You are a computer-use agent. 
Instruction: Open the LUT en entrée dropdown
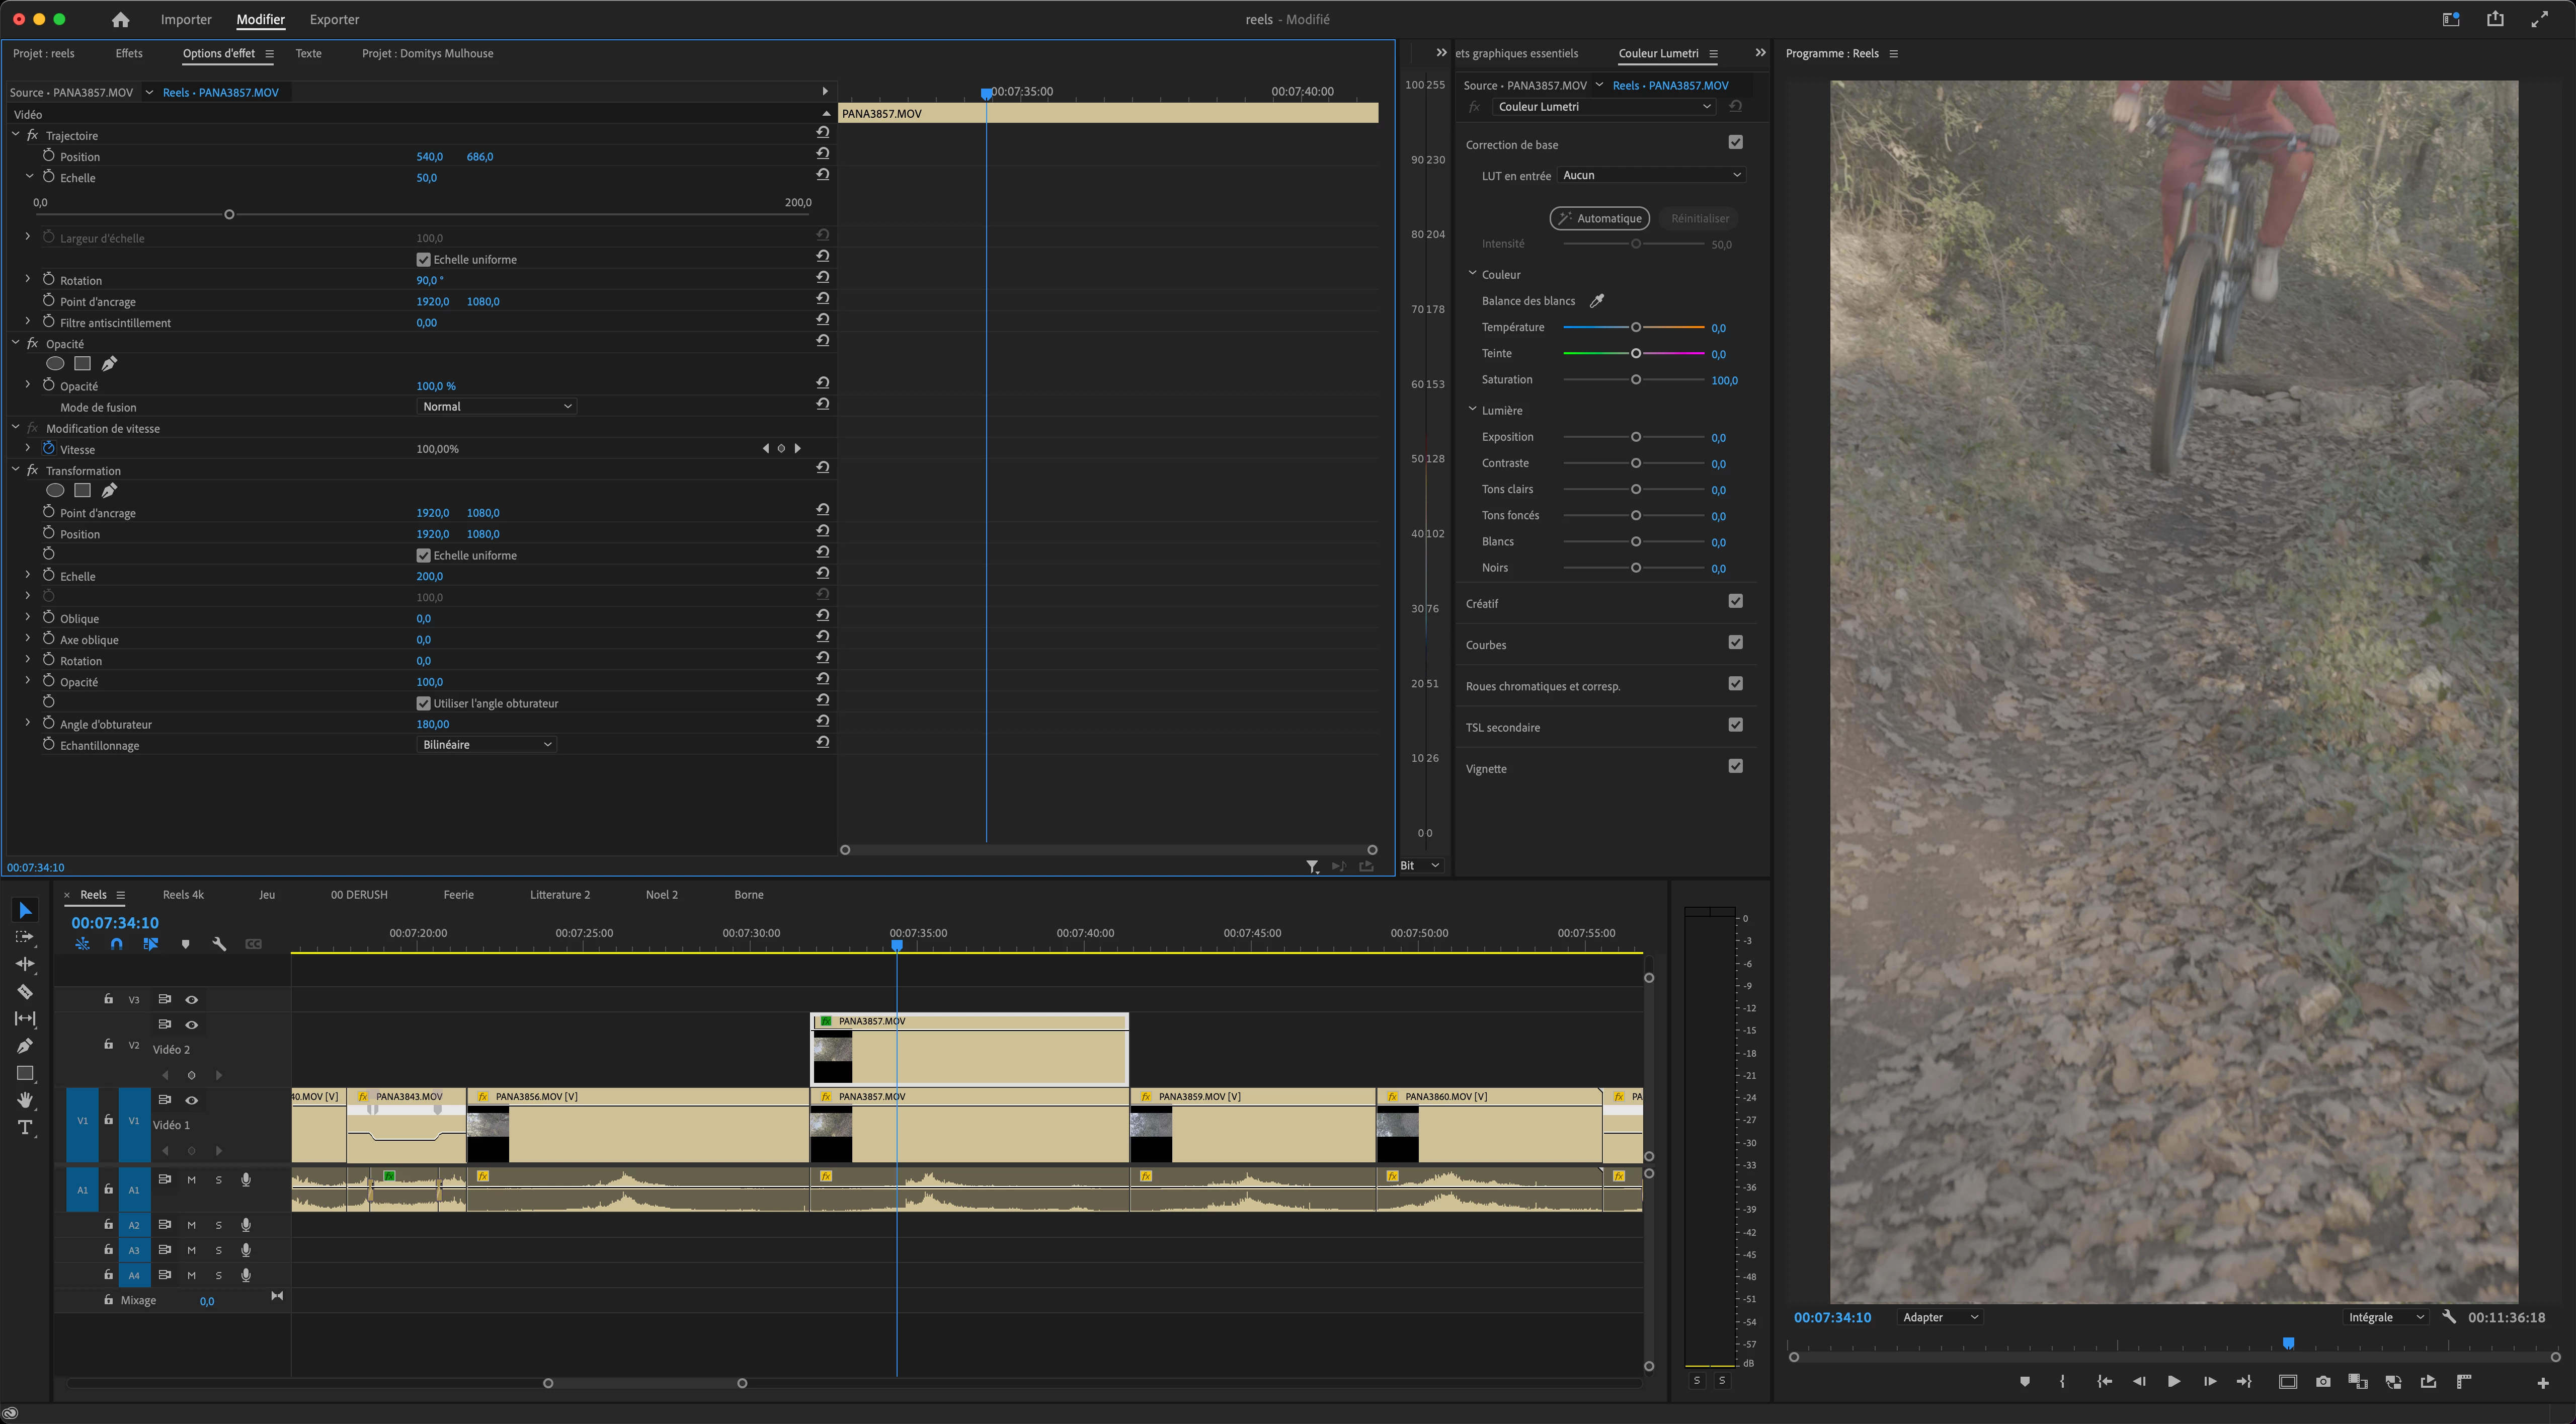pyautogui.click(x=1650, y=175)
